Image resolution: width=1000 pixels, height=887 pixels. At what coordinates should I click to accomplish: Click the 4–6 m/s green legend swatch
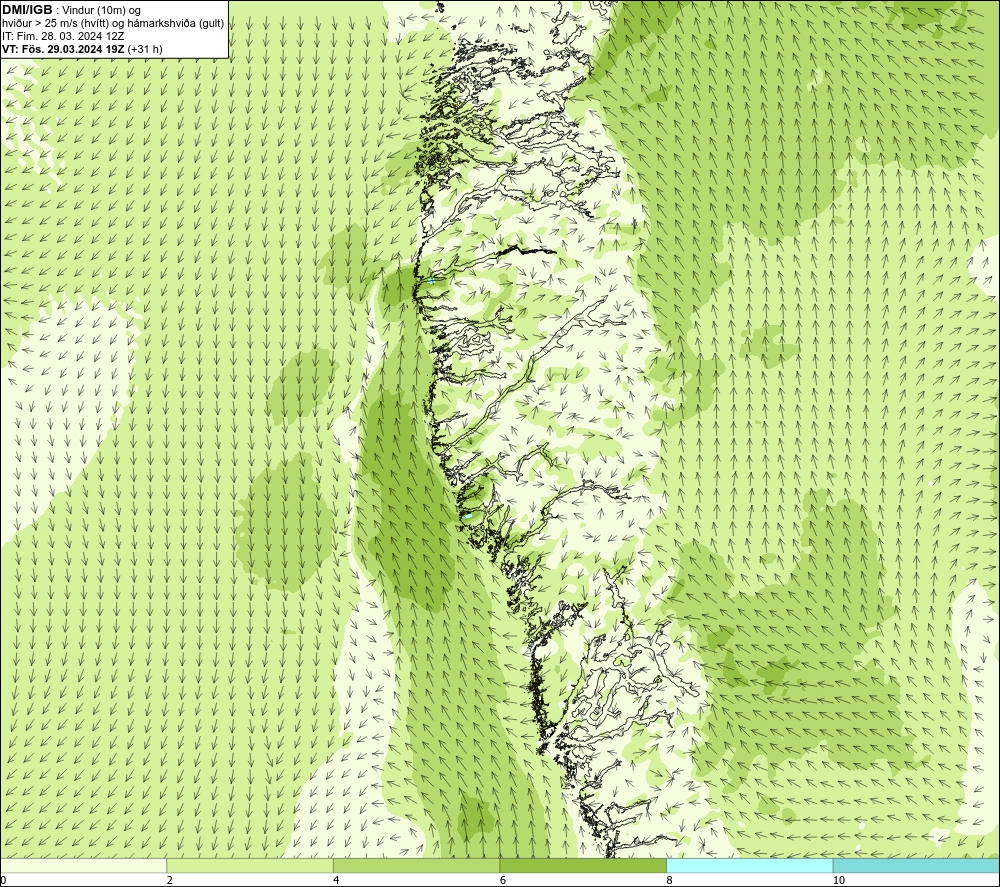(x=416, y=865)
